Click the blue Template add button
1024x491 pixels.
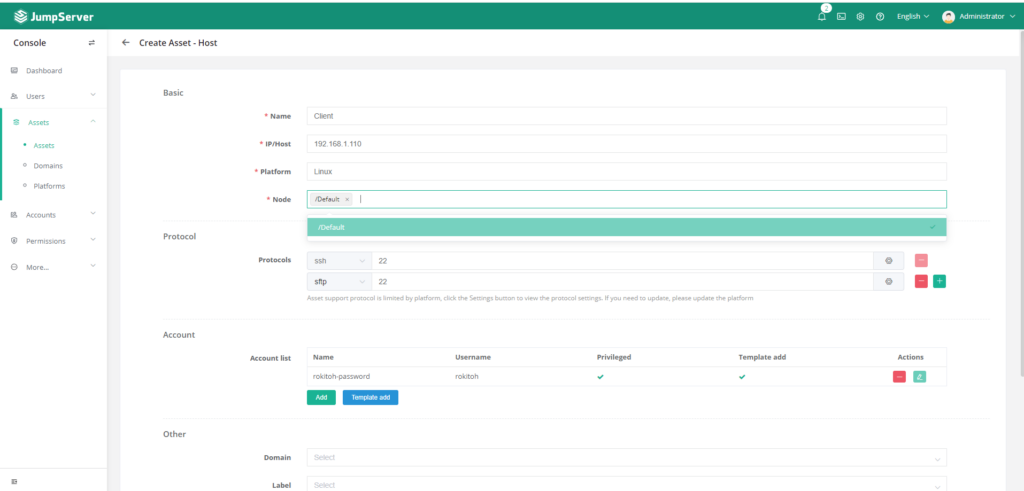[x=370, y=397]
